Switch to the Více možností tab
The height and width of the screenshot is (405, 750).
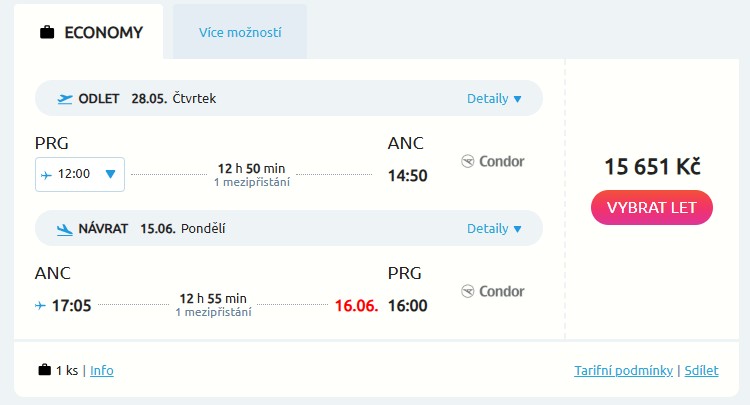pyautogui.click(x=240, y=32)
